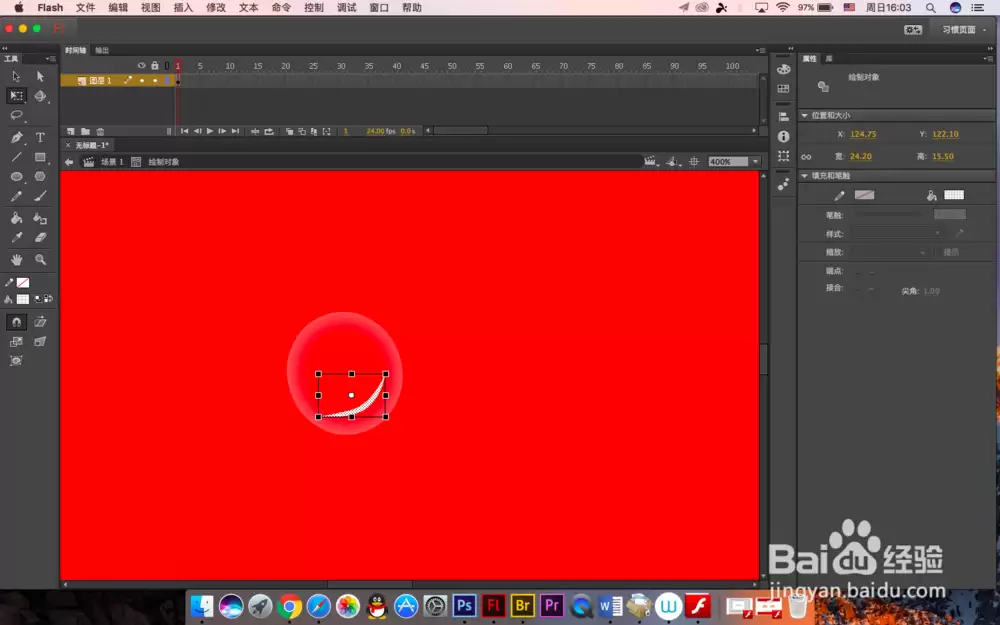The image size is (1000, 625).
Task: Choose the Lasso tool
Action: 17,115
